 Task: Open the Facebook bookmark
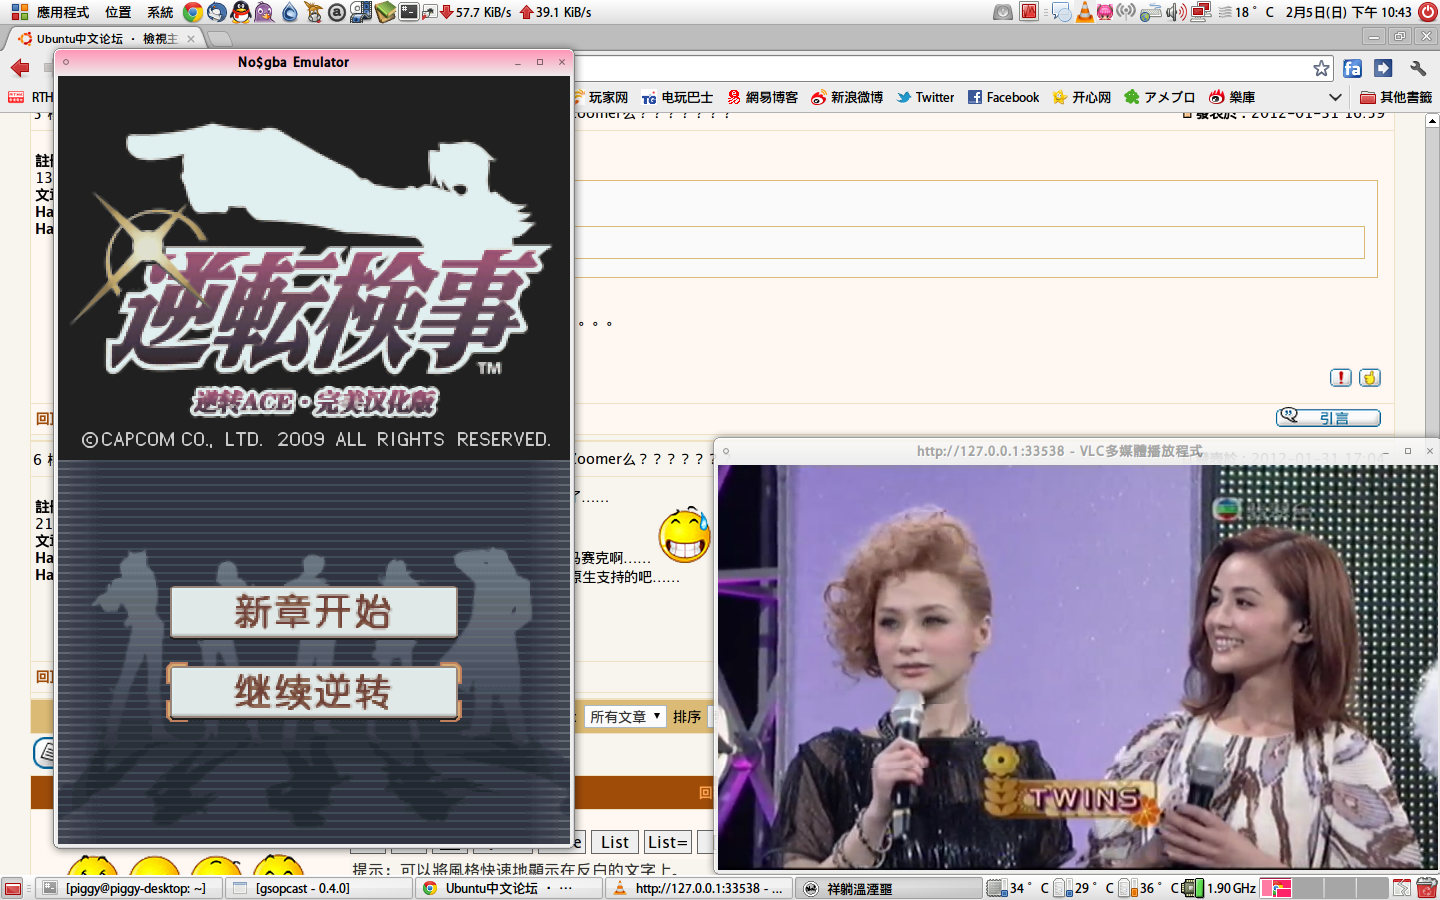tap(1003, 97)
